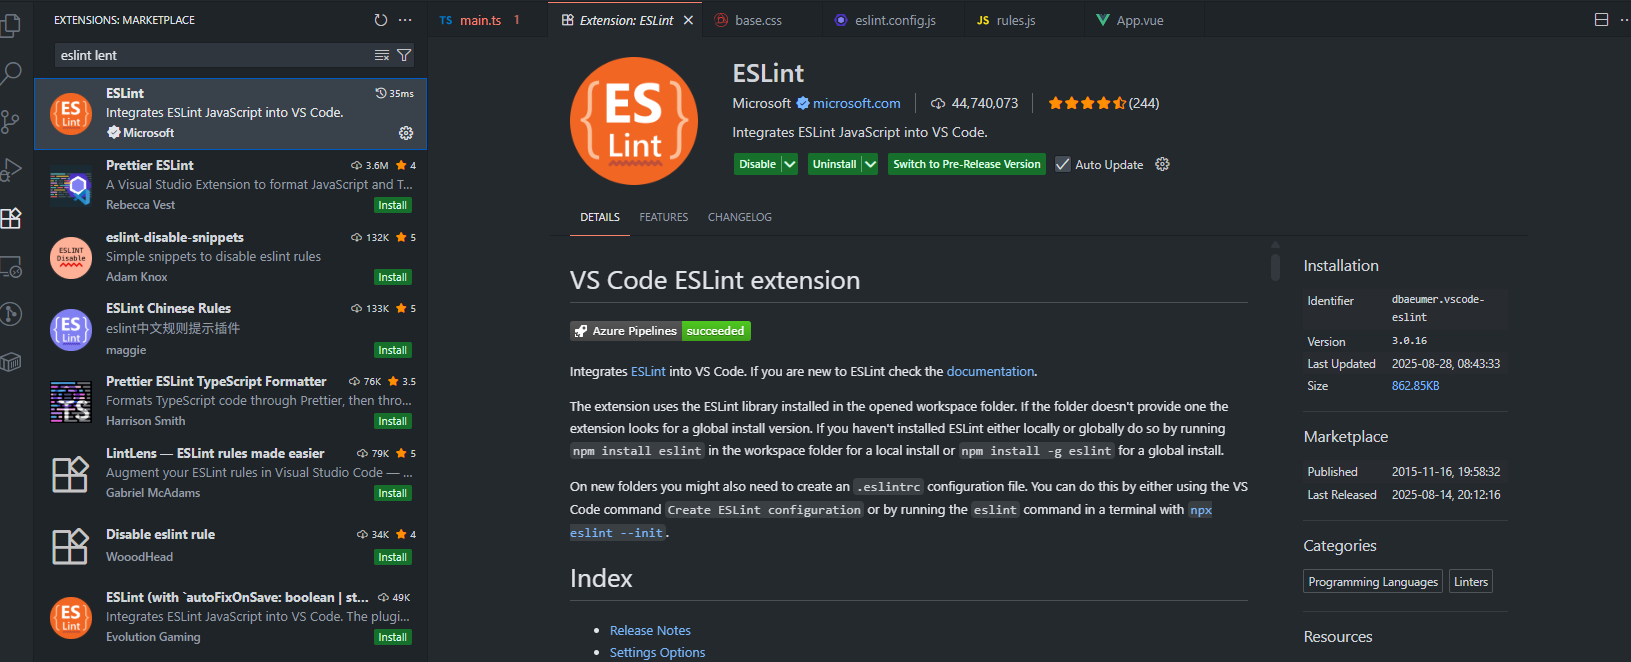
Task: Open the Release Notes link
Action: click(650, 630)
